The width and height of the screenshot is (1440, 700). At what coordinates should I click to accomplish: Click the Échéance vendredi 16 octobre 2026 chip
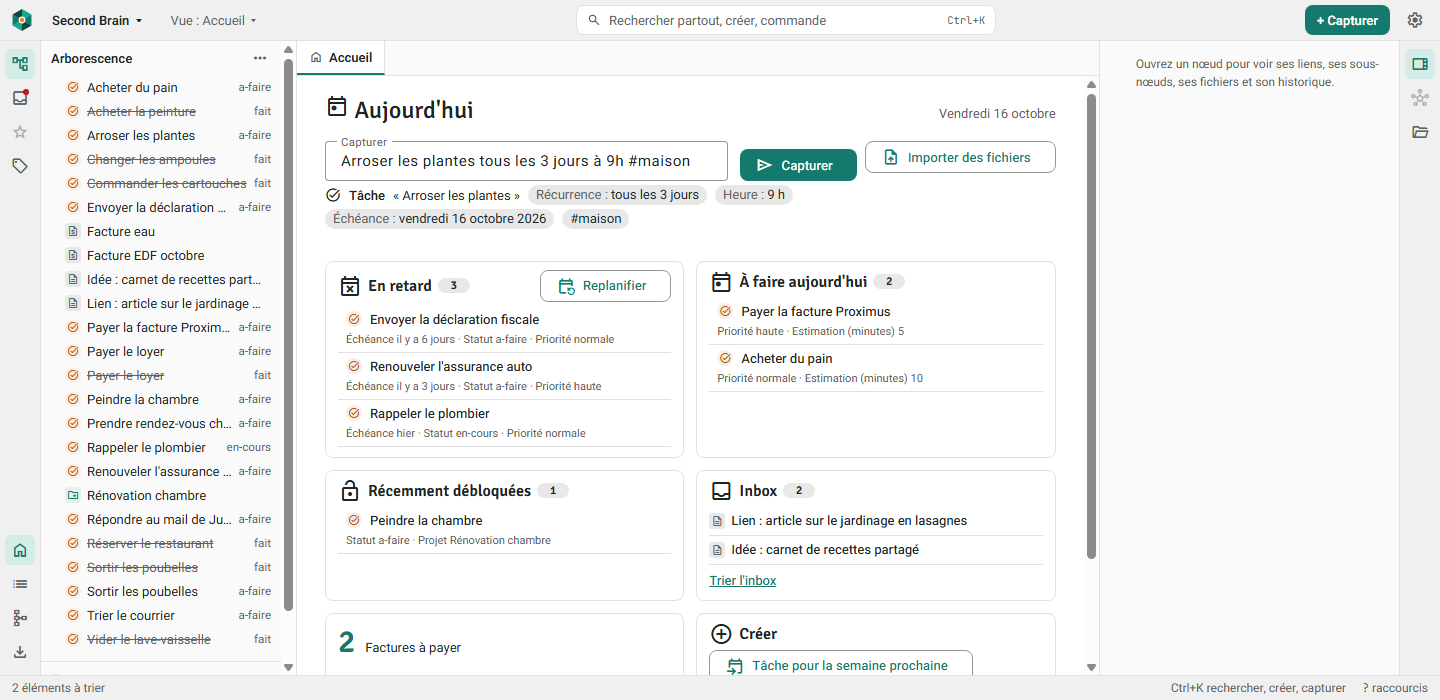click(440, 219)
